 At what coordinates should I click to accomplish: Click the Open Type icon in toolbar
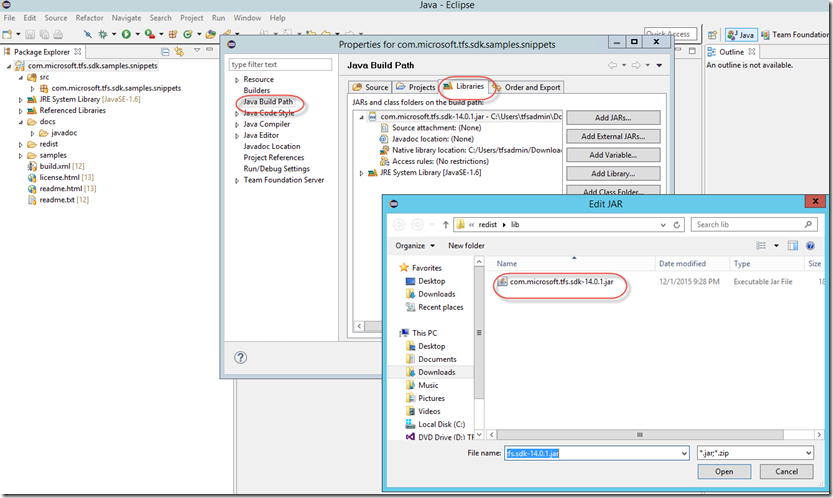[x=211, y=35]
